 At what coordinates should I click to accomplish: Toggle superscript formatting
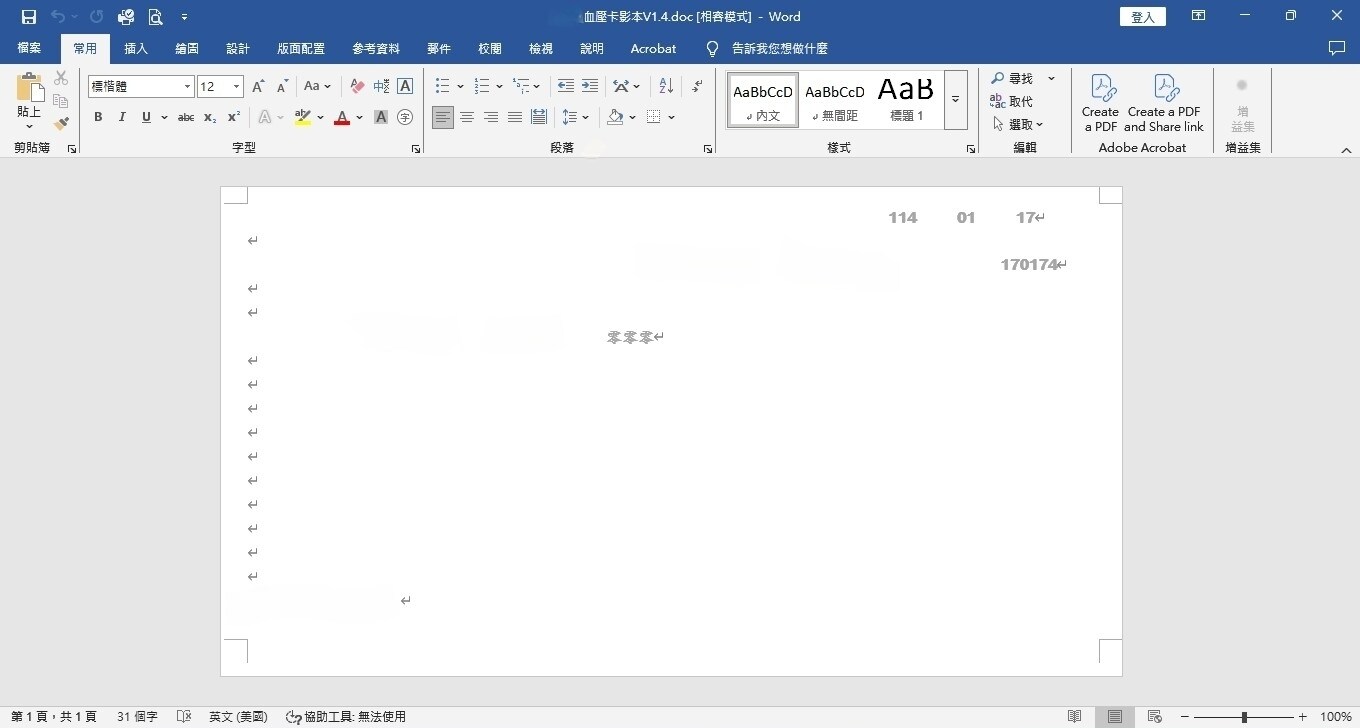click(x=234, y=117)
